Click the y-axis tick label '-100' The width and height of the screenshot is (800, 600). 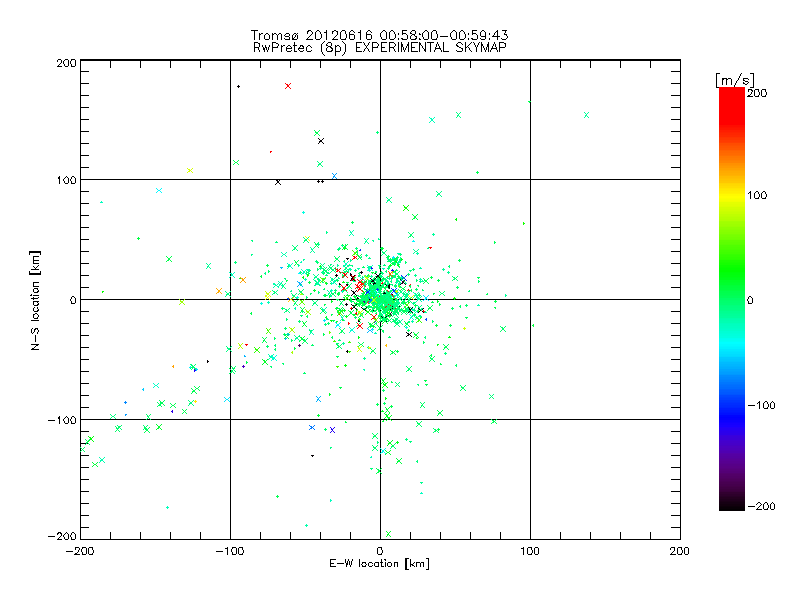point(62,420)
